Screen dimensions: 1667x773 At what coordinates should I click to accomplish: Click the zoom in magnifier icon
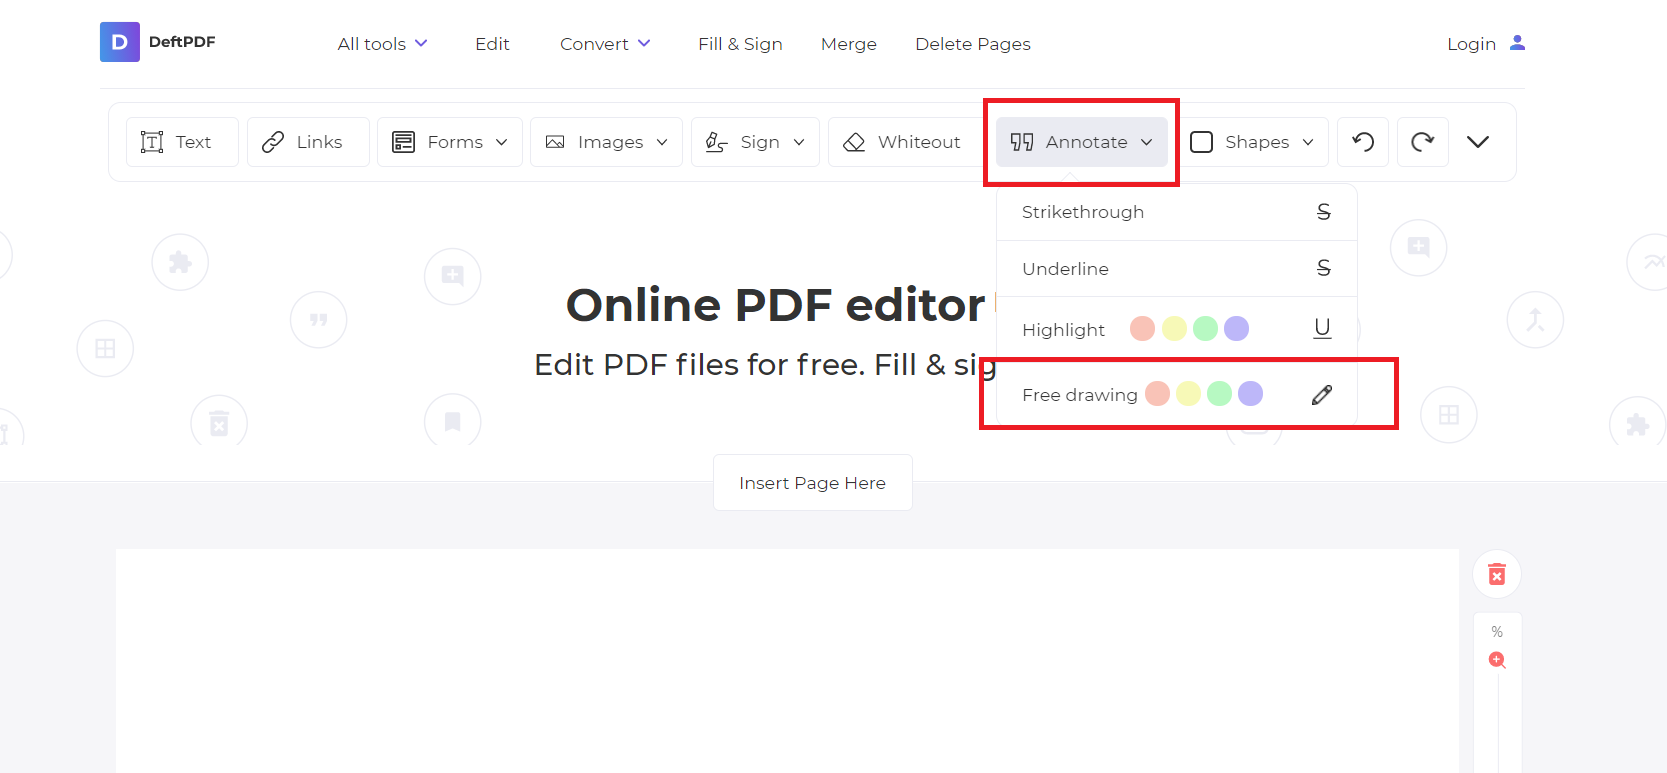(x=1496, y=660)
